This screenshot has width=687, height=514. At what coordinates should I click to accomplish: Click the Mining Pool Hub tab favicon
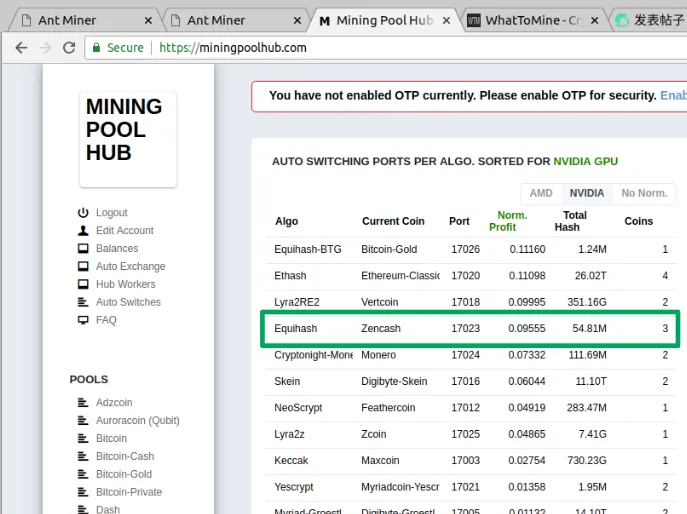pos(325,21)
